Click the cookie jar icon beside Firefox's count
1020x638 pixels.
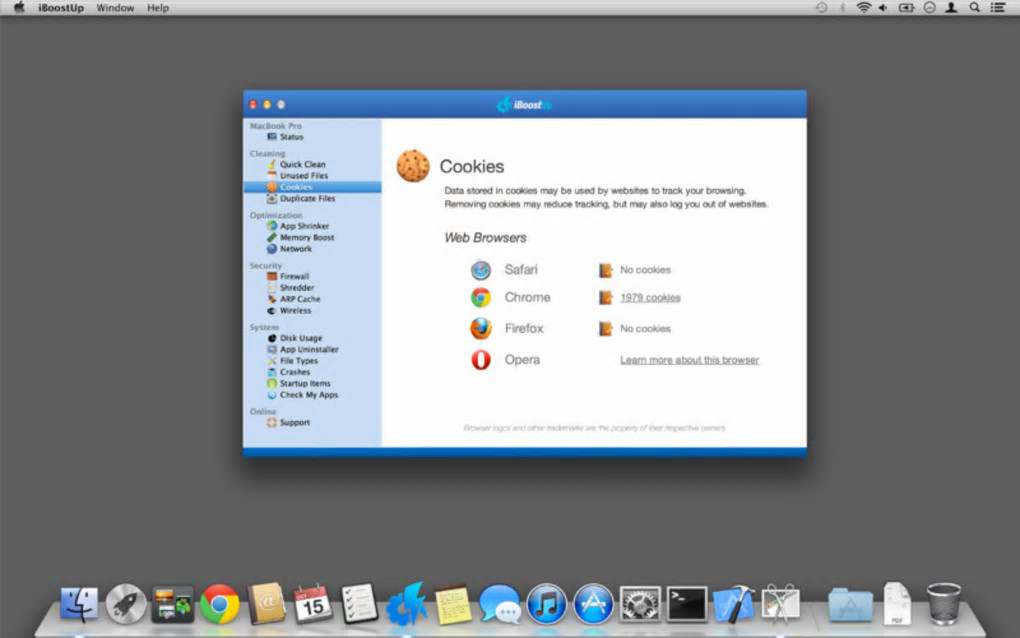pyautogui.click(x=605, y=328)
